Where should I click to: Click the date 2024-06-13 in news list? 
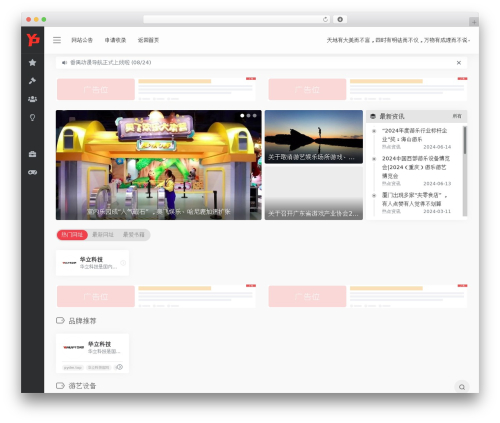coord(437,184)
